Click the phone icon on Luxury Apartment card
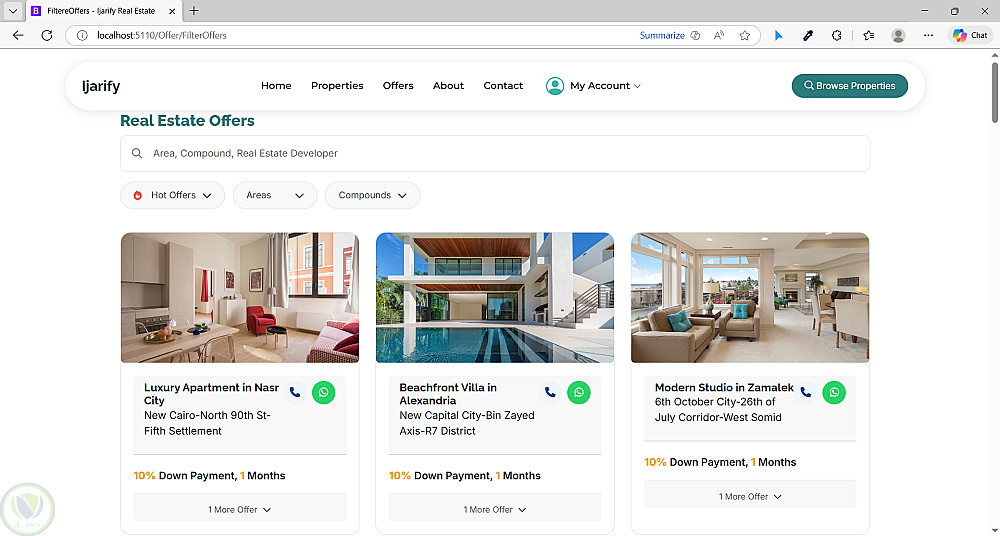 (295, 392)
